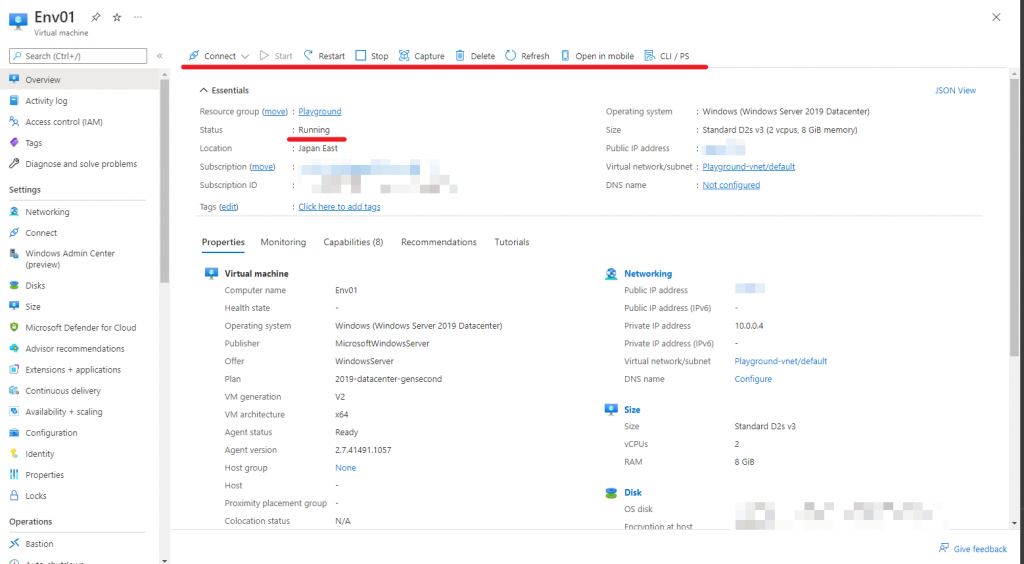Collapse the left navigation menu
Screen dimensions: 1024x564
tap(159, 56)
